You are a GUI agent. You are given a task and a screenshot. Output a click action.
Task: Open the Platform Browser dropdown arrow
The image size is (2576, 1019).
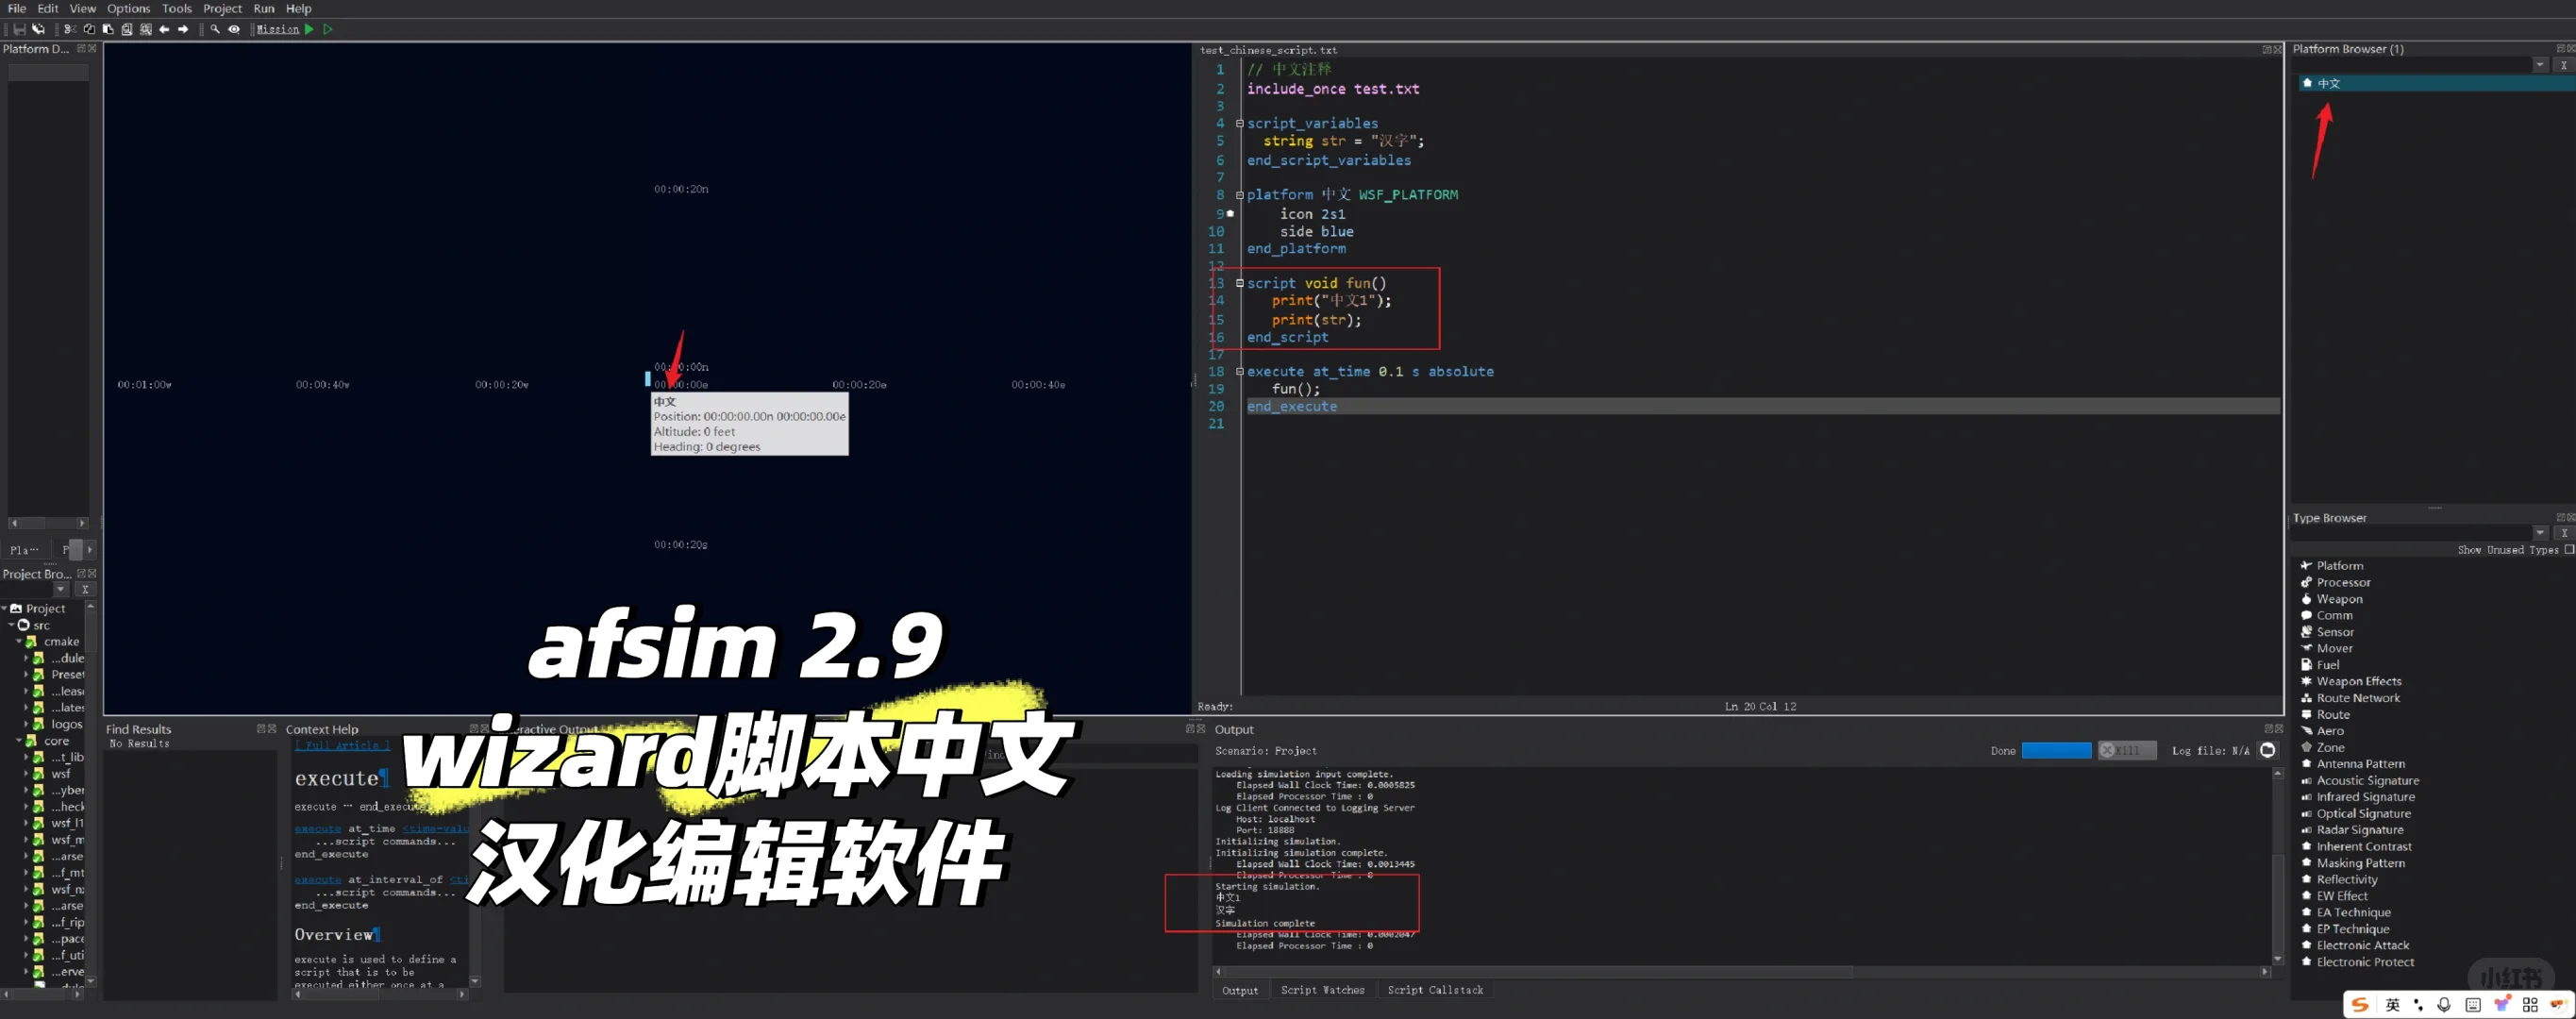pyautogui.click(x=2539, y=64)
